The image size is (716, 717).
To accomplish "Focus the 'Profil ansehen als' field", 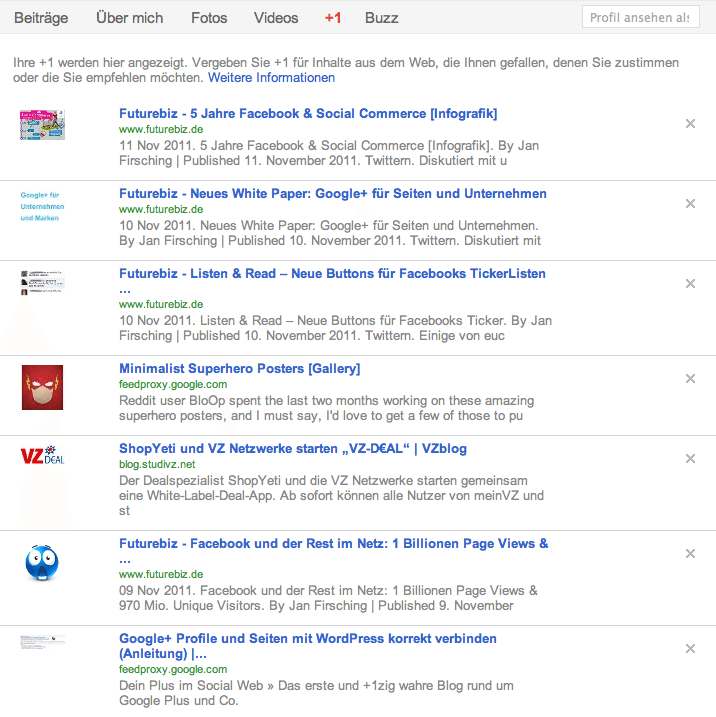I will coord(641,17).
